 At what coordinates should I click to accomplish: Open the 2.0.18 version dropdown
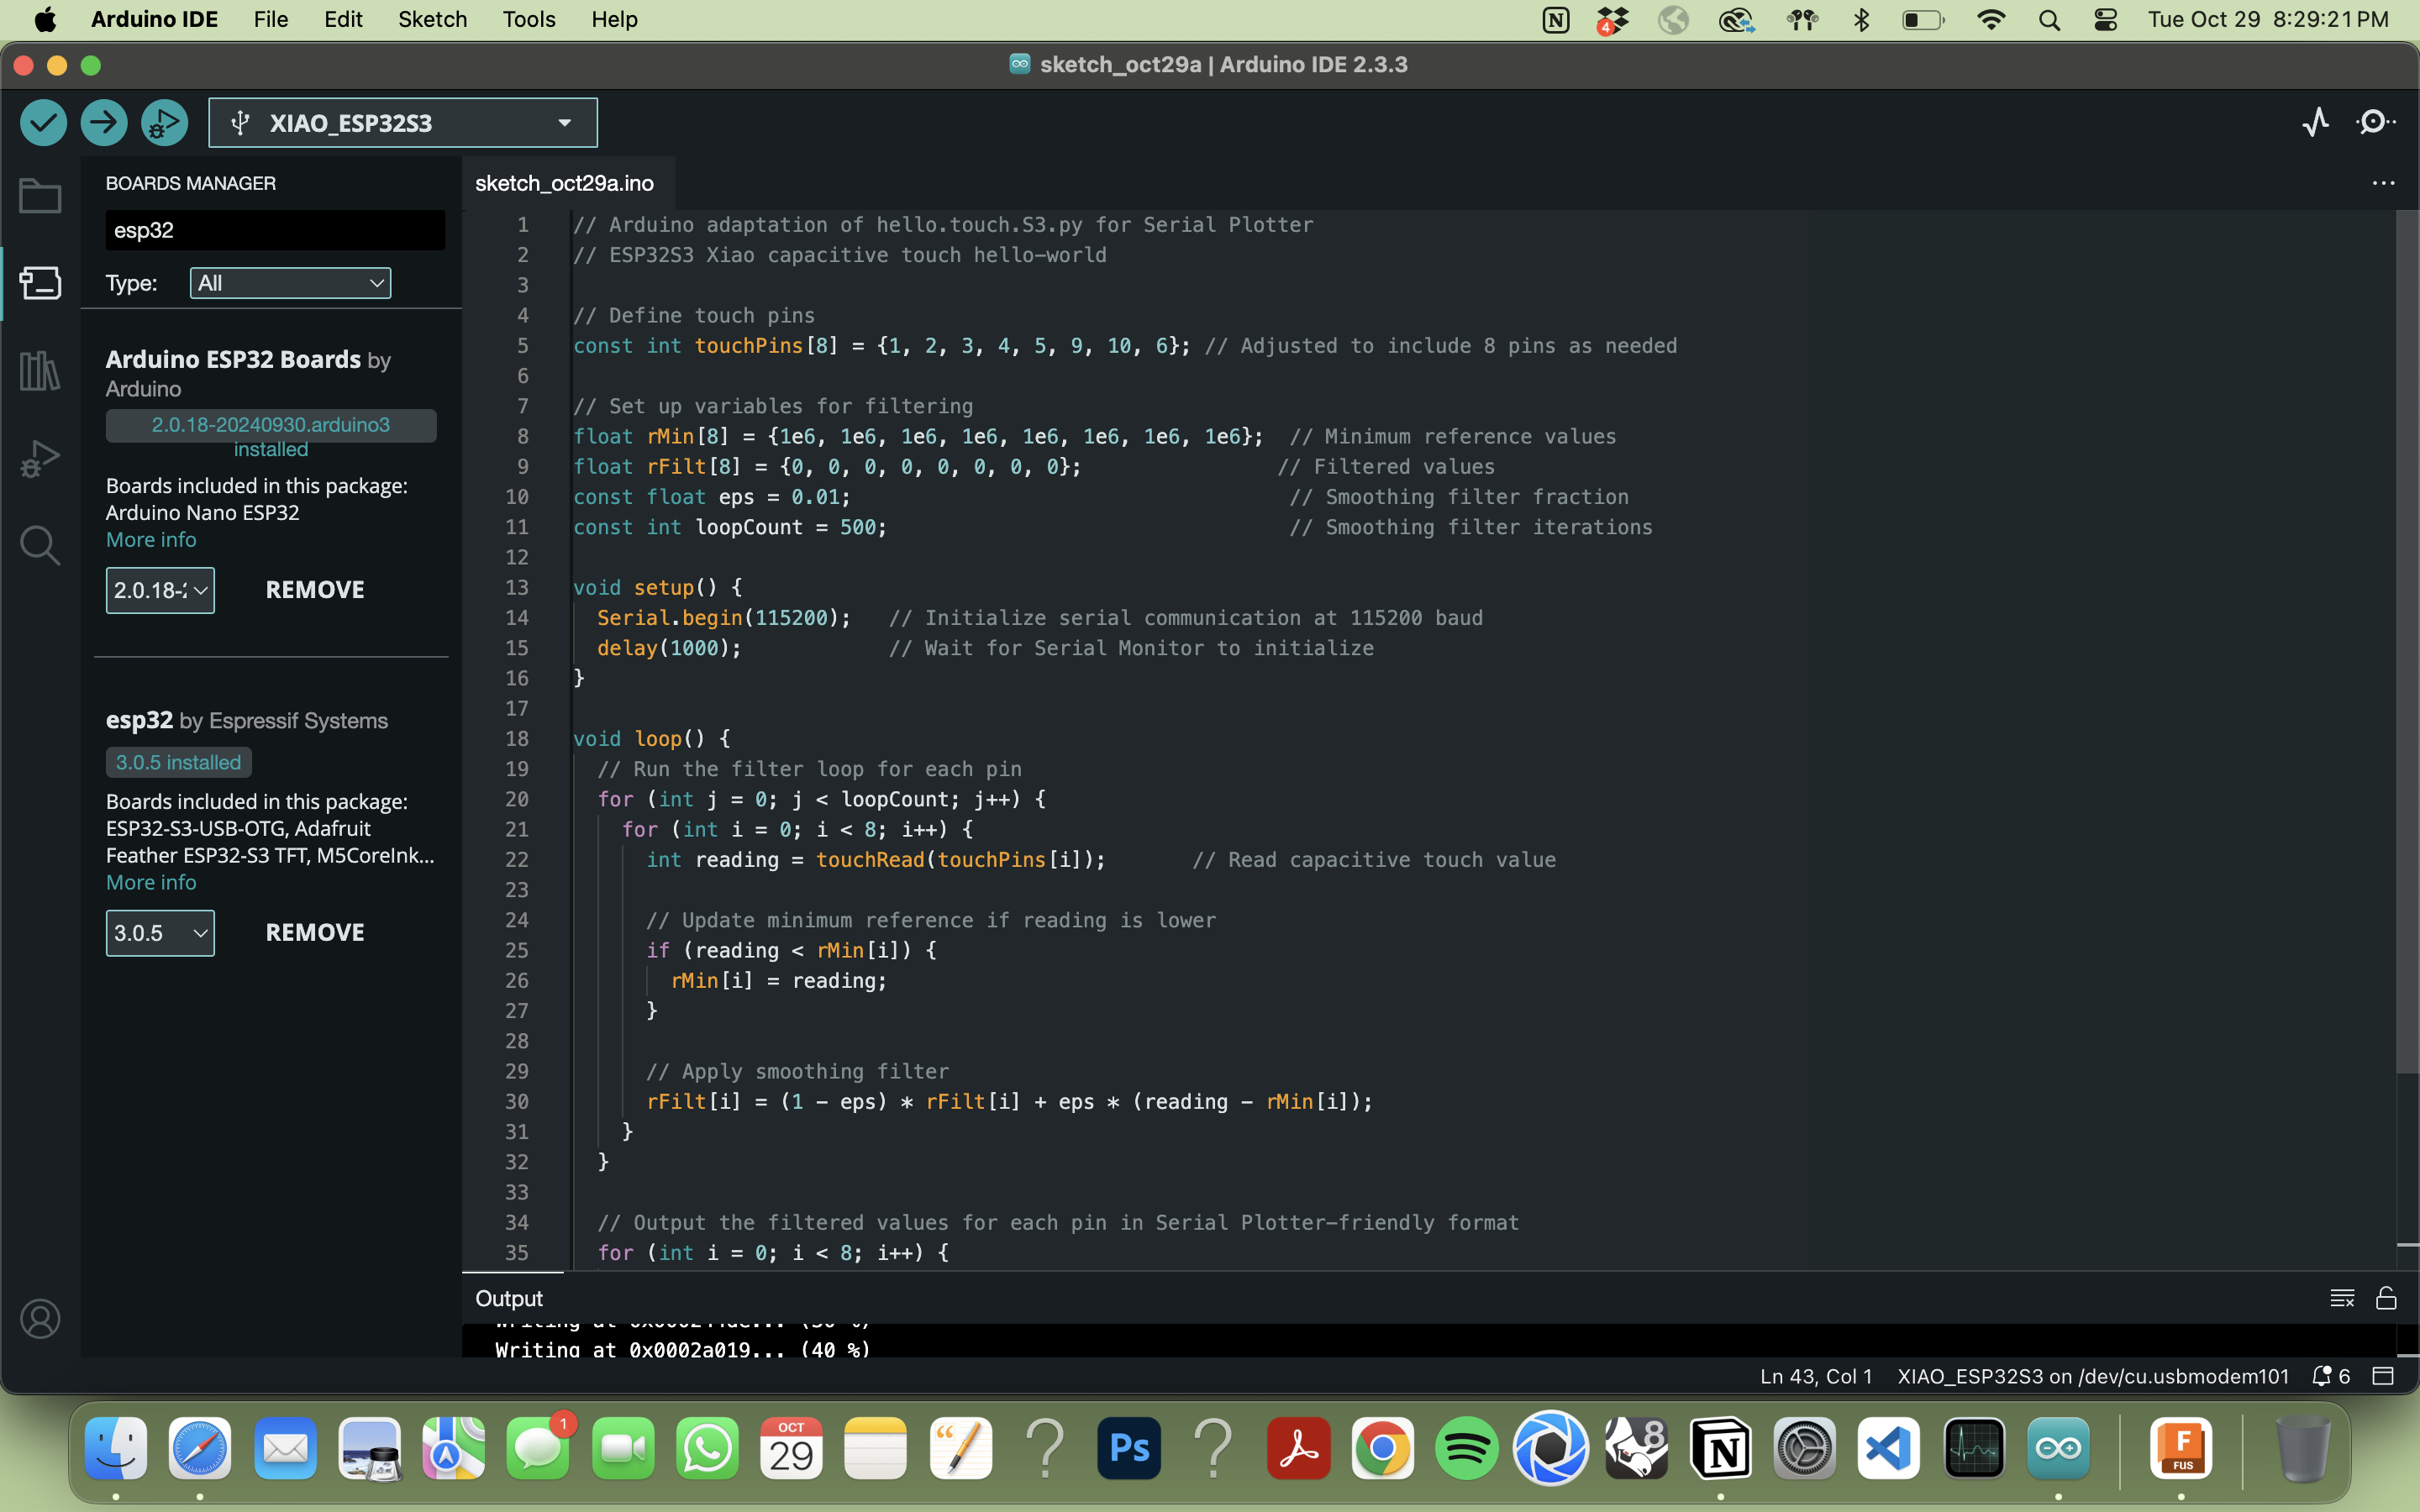(160, 590)
